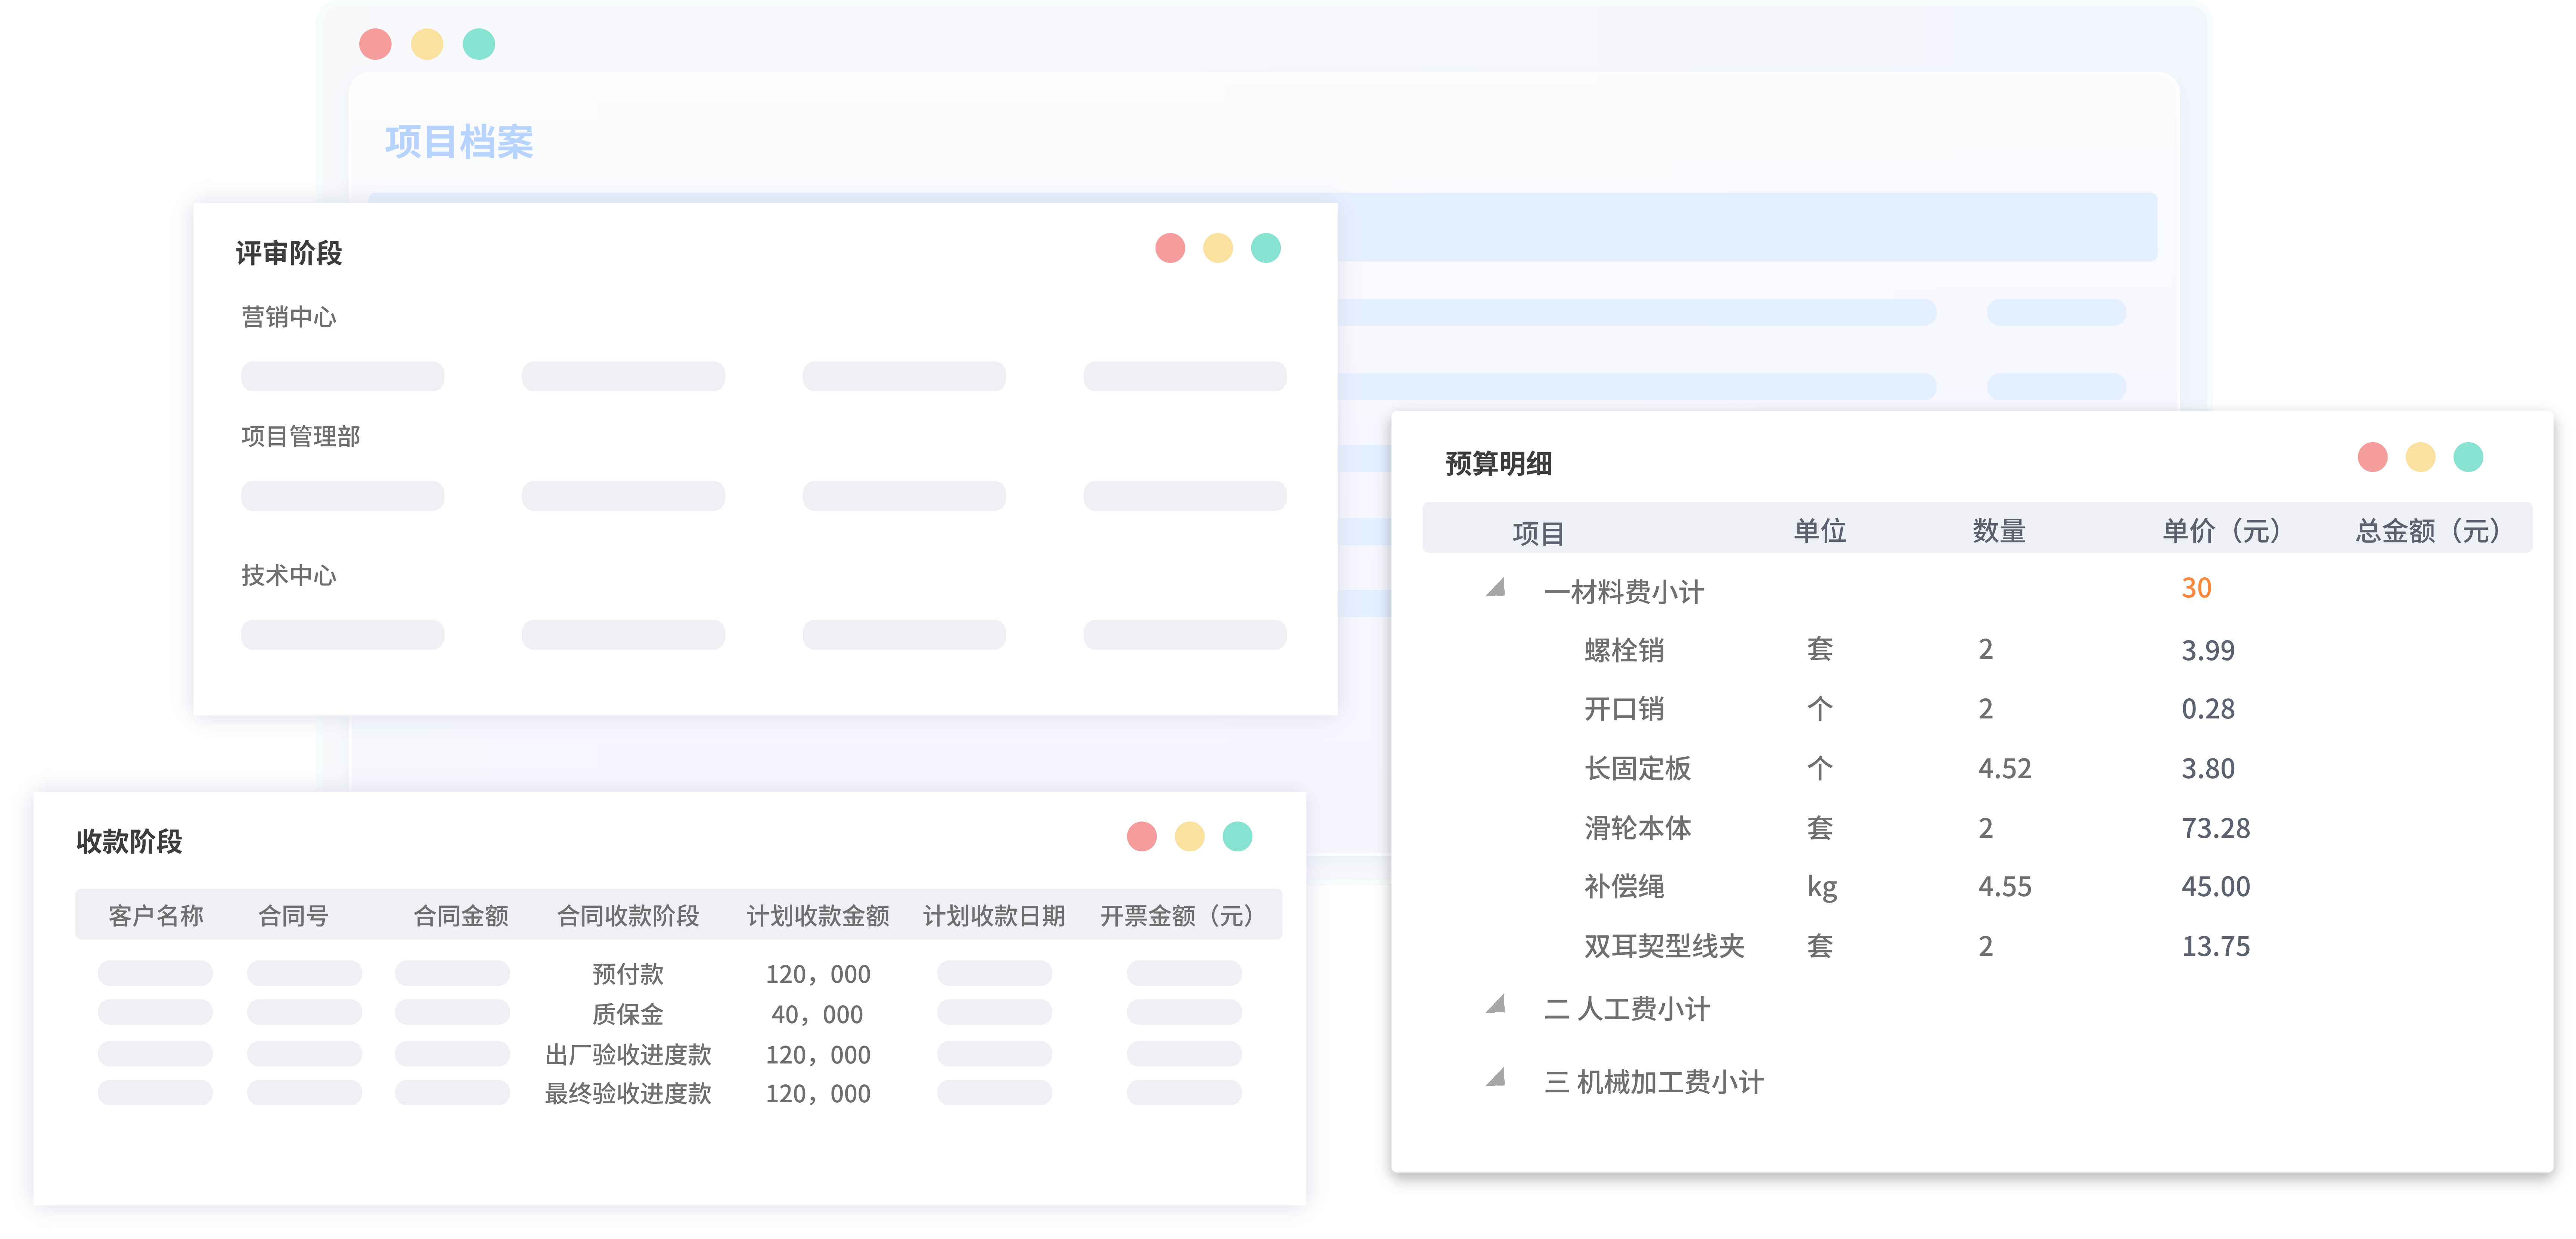Select the 最终验收进度款 stage
Screen dimensions: 2576x1239
tap(628, 1094)
